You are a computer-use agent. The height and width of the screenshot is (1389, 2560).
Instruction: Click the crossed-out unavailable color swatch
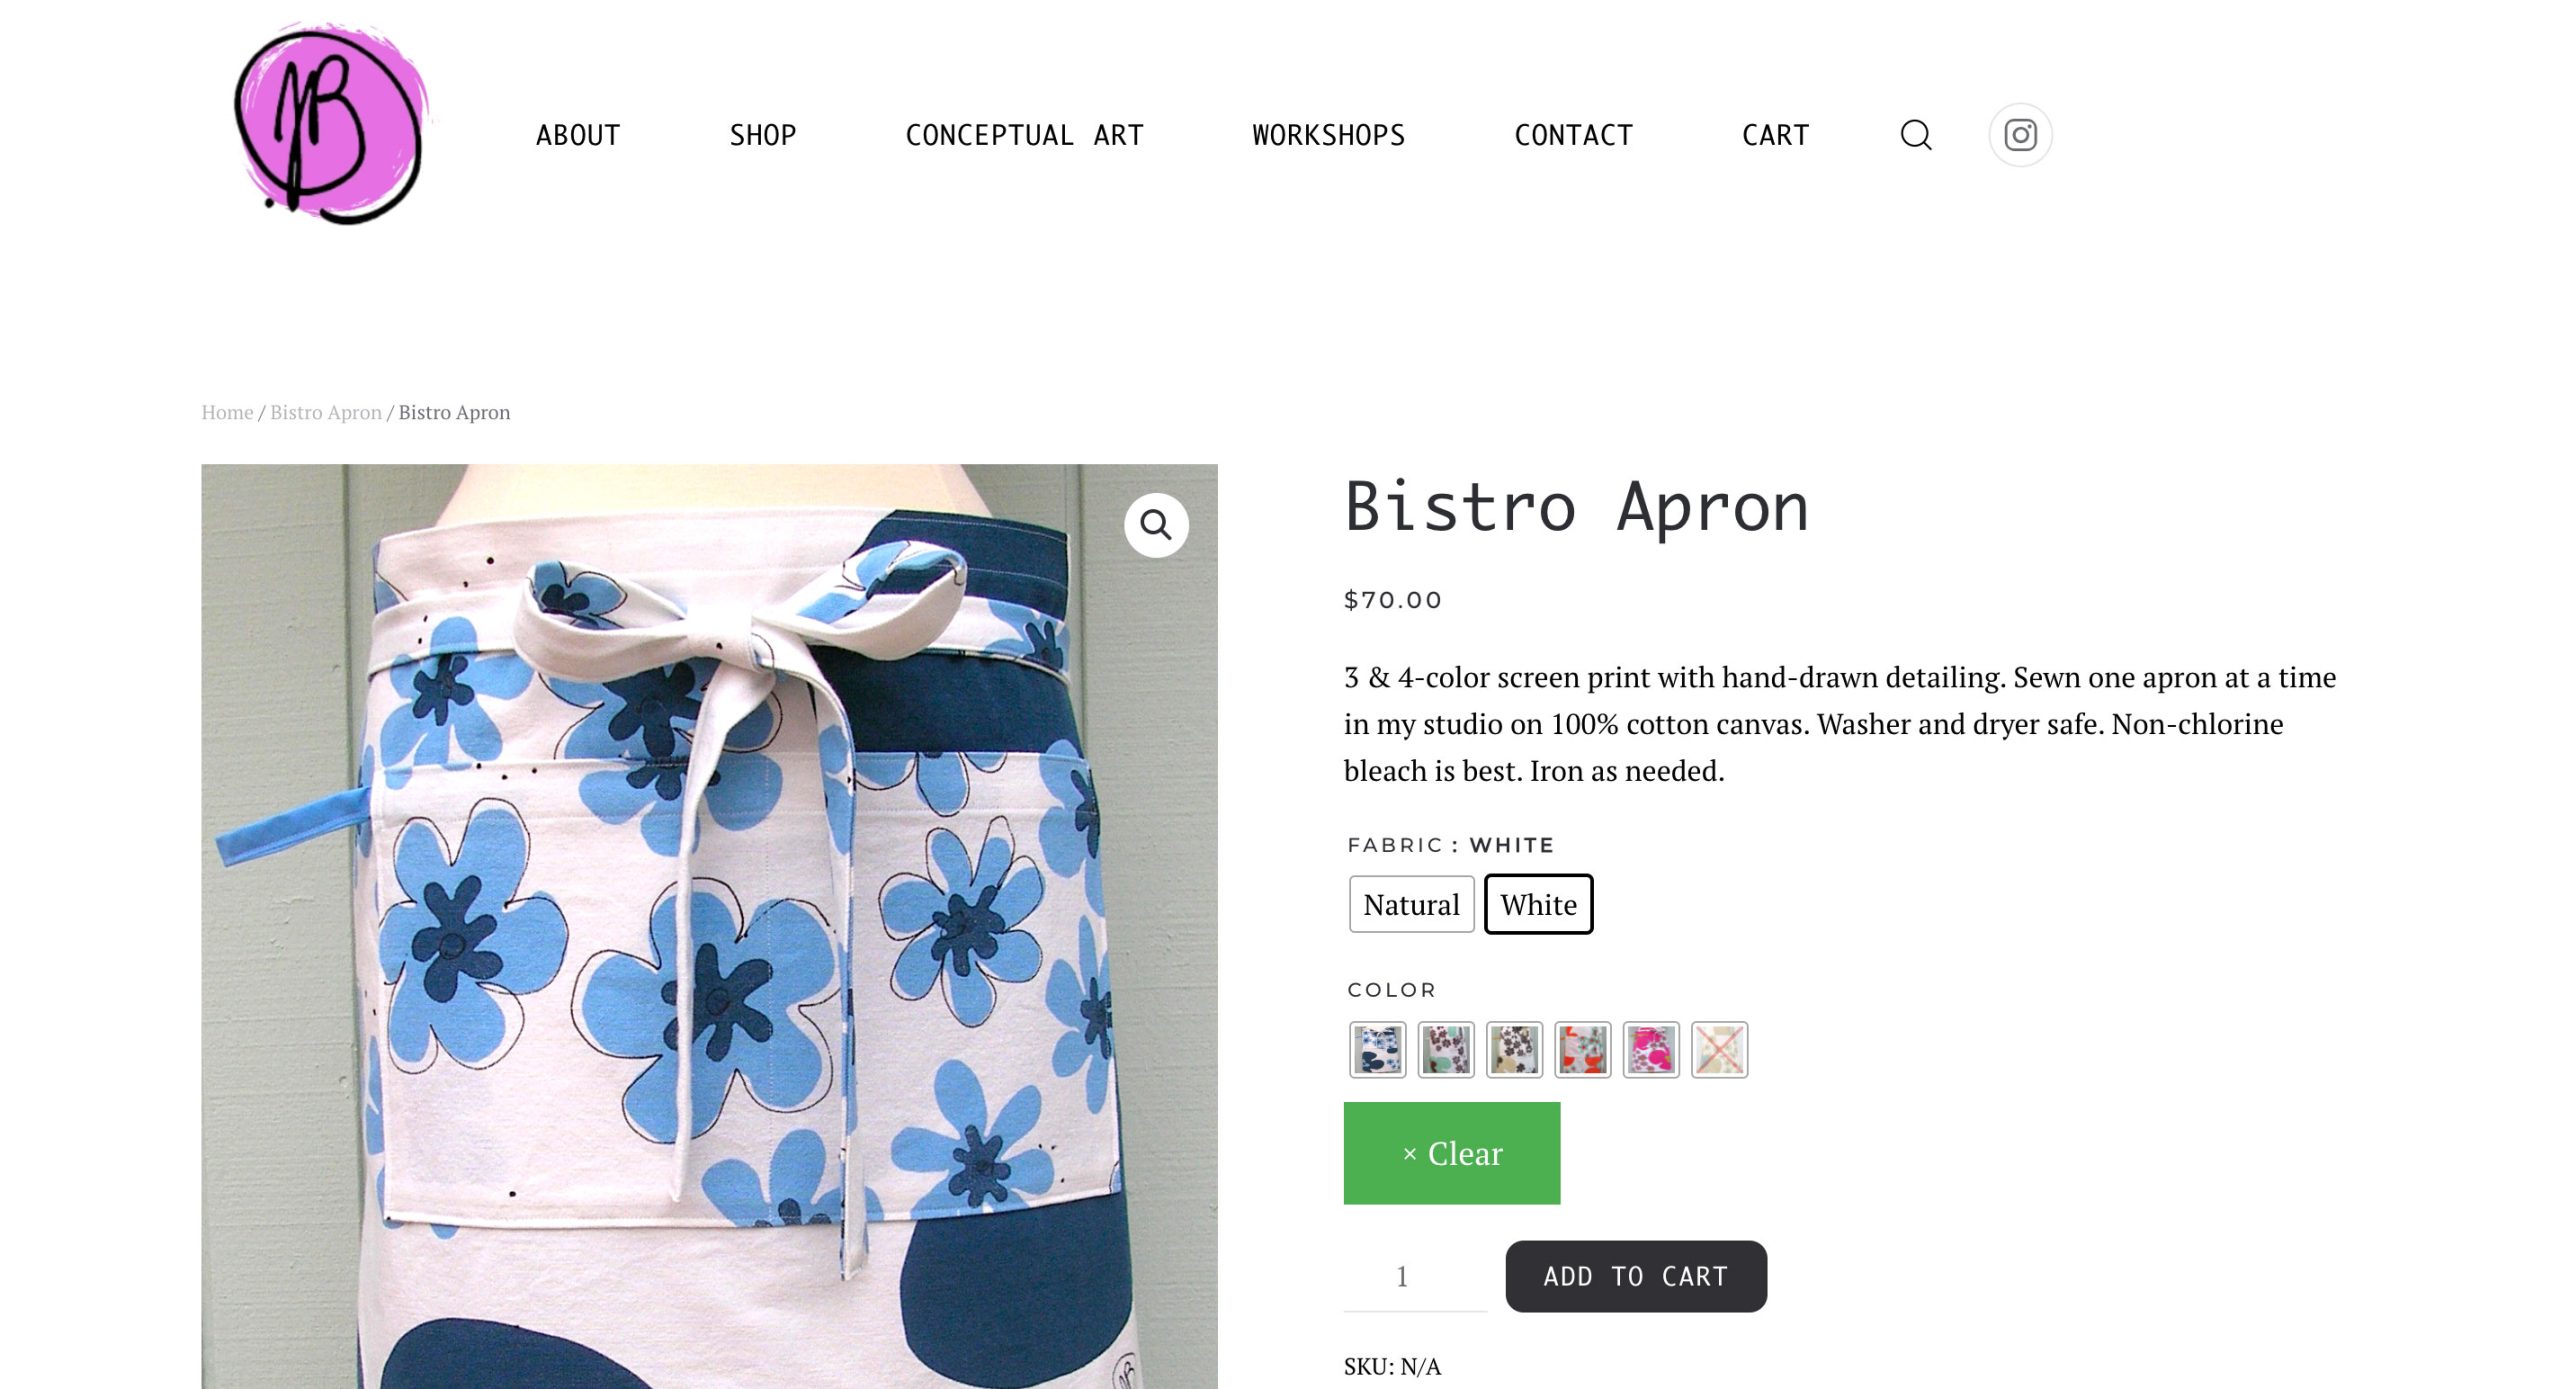(x=1720, y=1050)
